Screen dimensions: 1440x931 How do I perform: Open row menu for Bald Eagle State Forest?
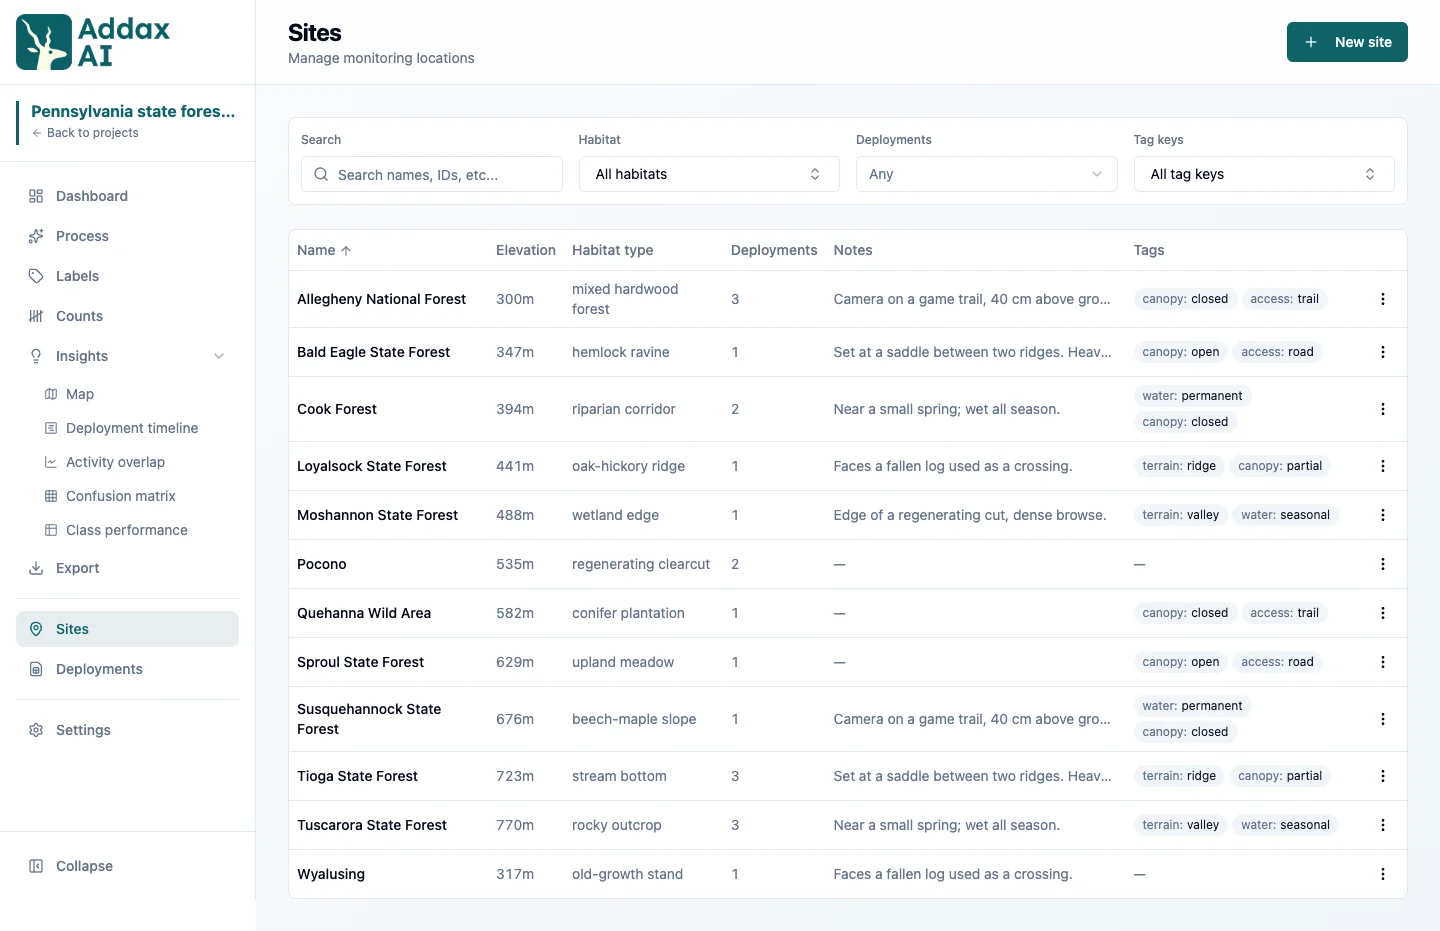[1383, 352]
